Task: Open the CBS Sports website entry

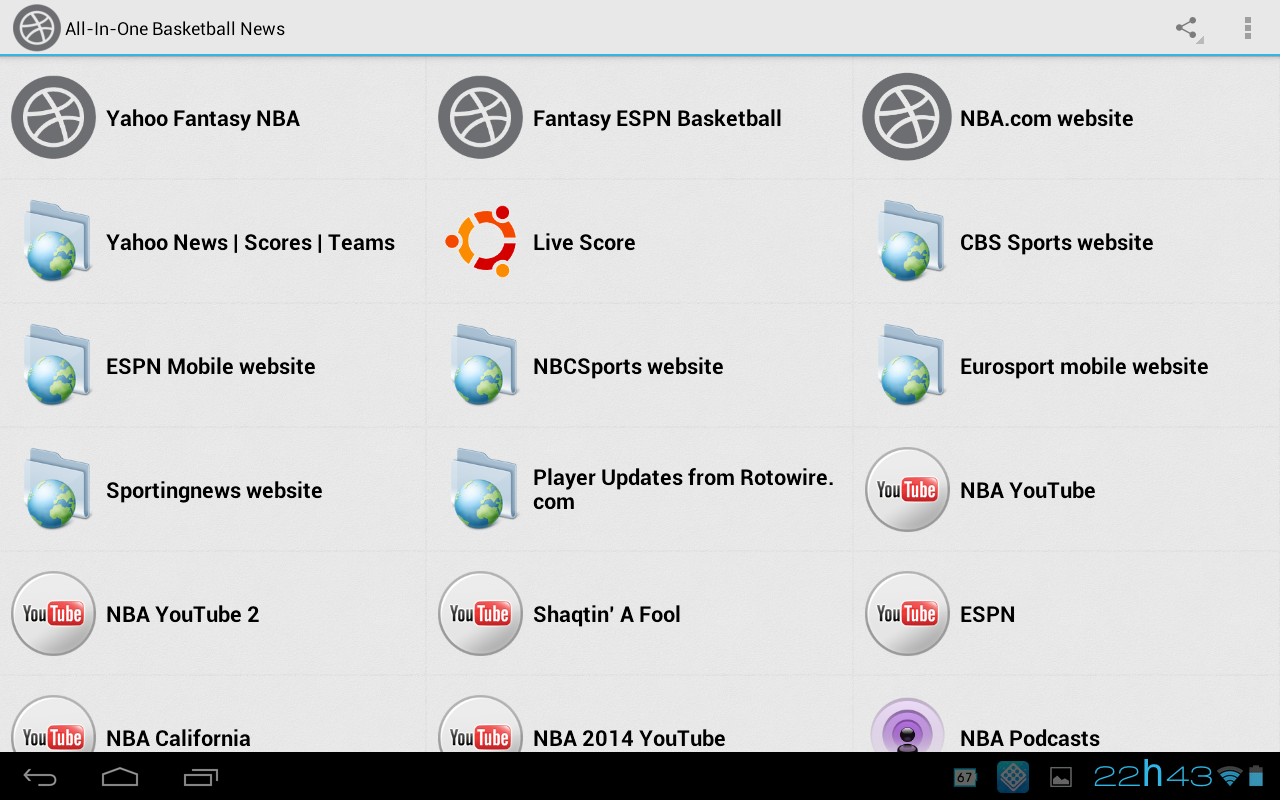Action: click(x=1057, y=242)
